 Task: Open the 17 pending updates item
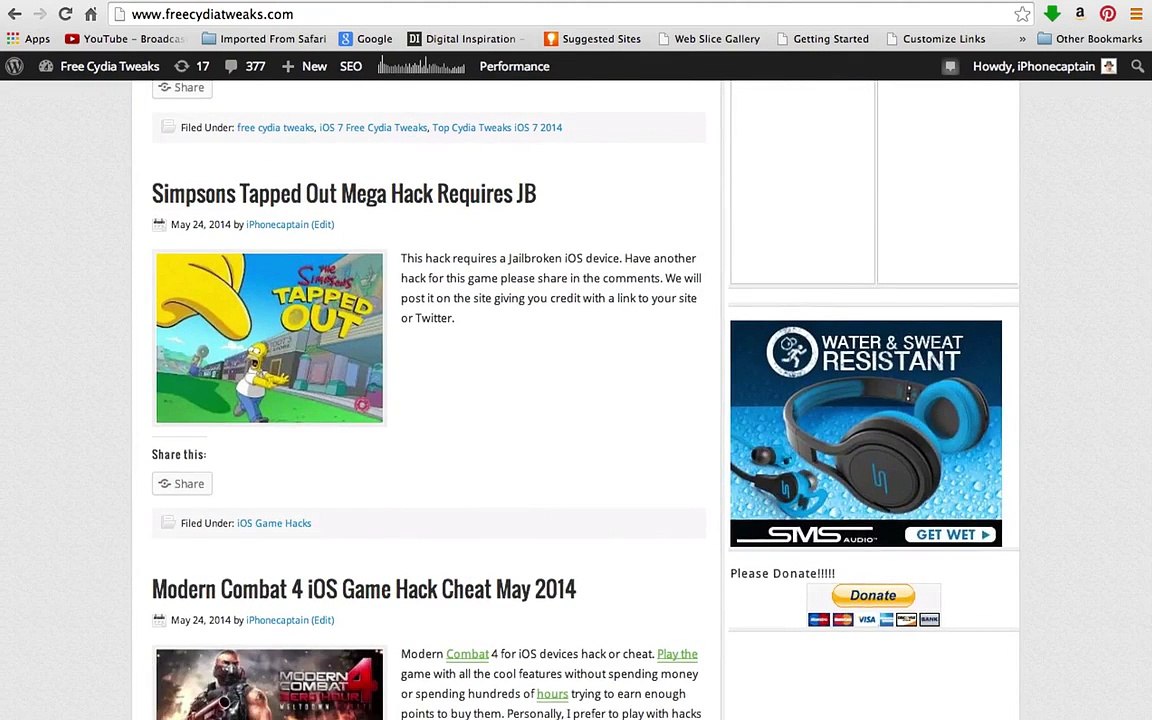click(x=192, y=66)
